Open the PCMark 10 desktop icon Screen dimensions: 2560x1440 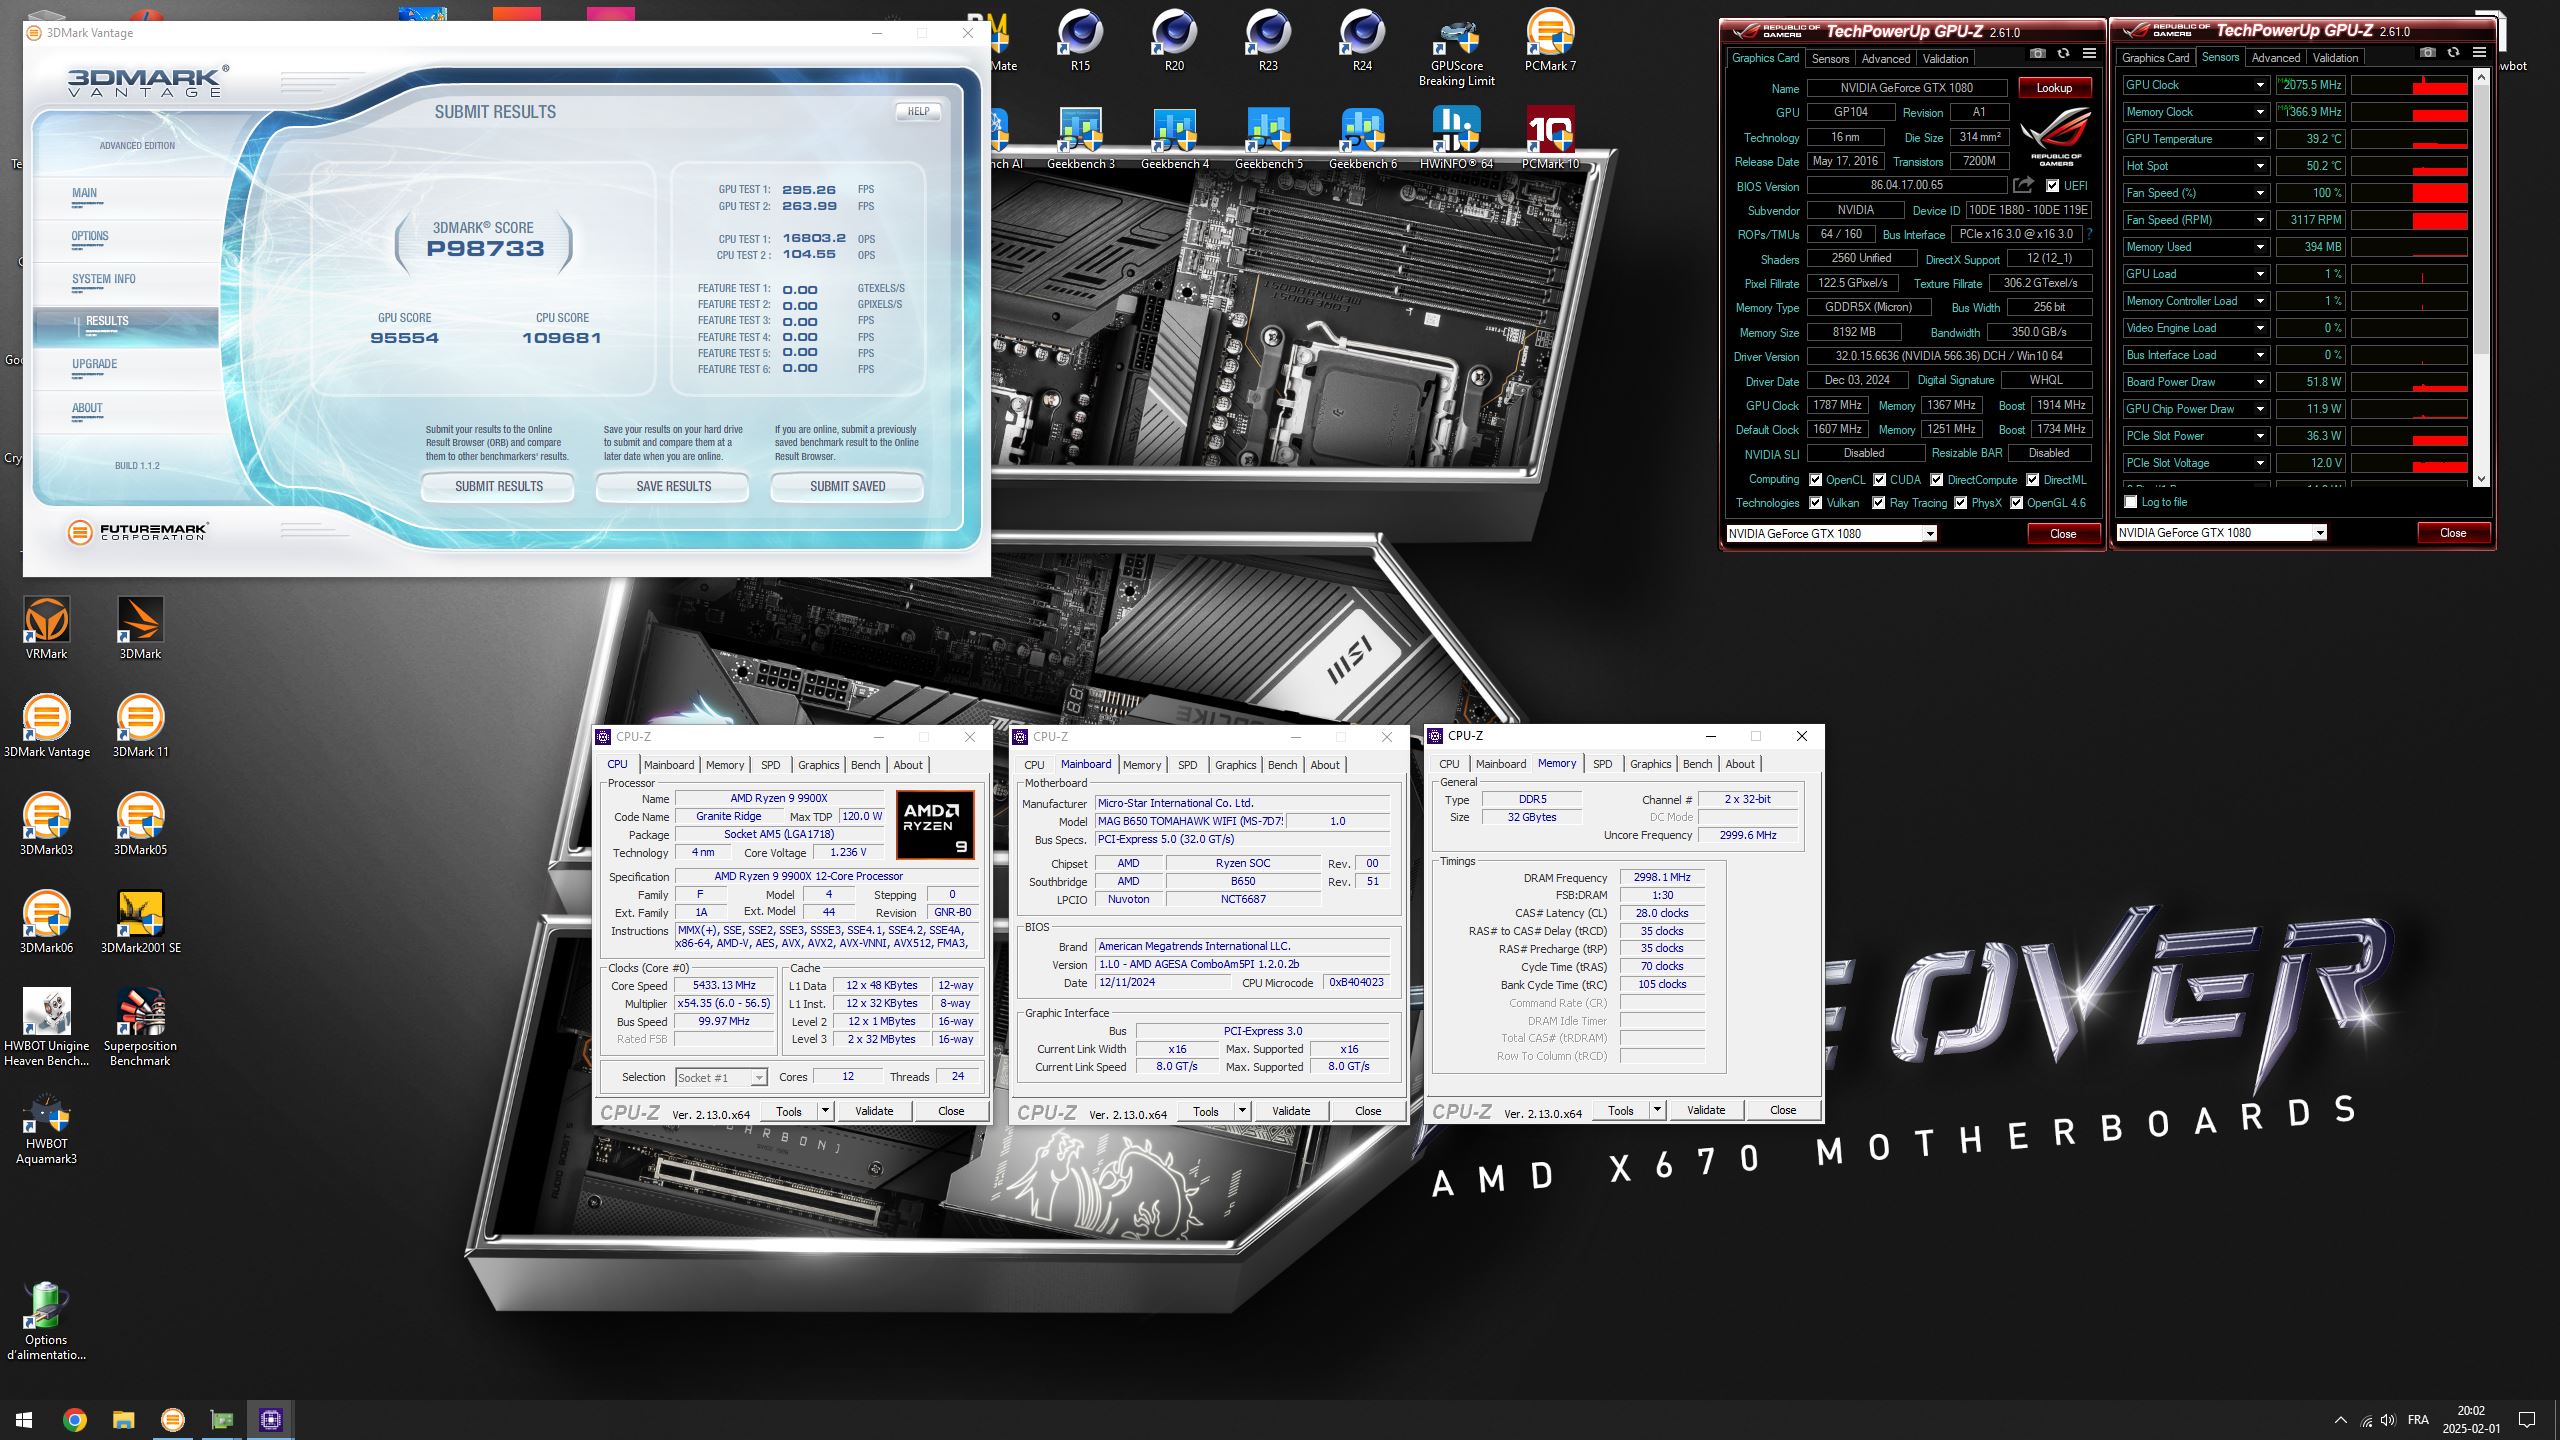[x=1550, y=138]
